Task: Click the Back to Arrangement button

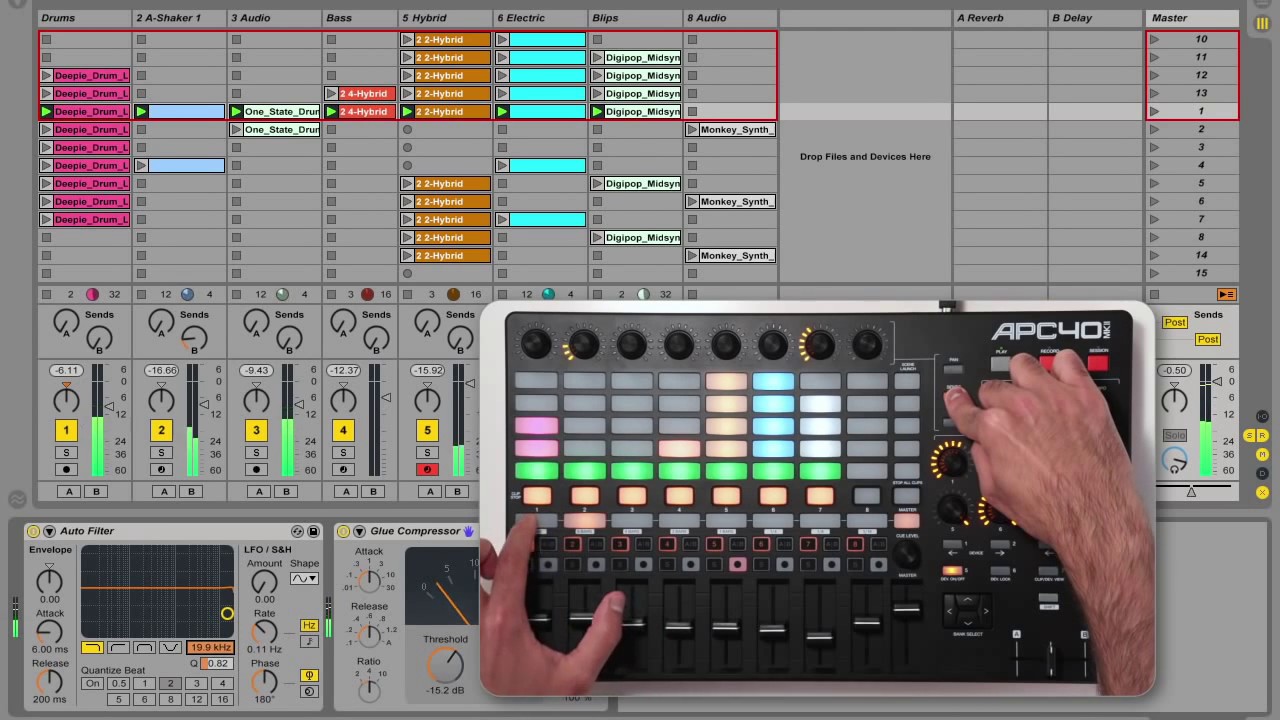Action: coord(1226,294)
